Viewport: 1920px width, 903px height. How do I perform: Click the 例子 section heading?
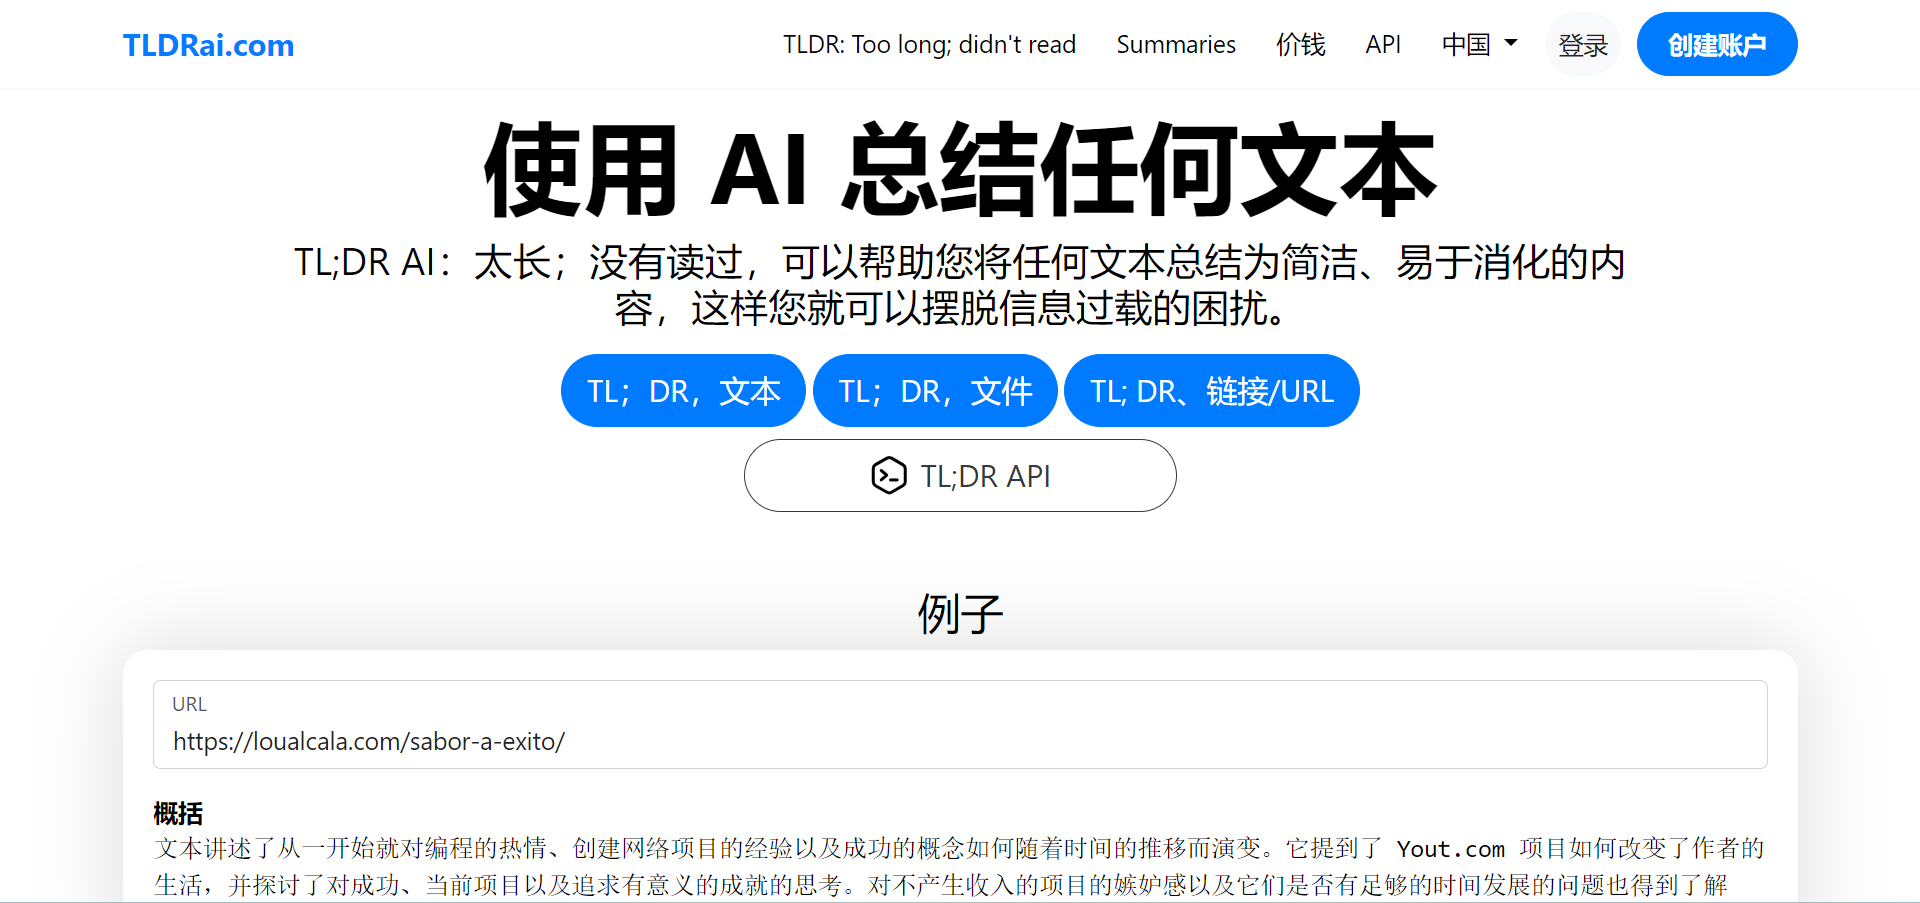click(960, 613)
